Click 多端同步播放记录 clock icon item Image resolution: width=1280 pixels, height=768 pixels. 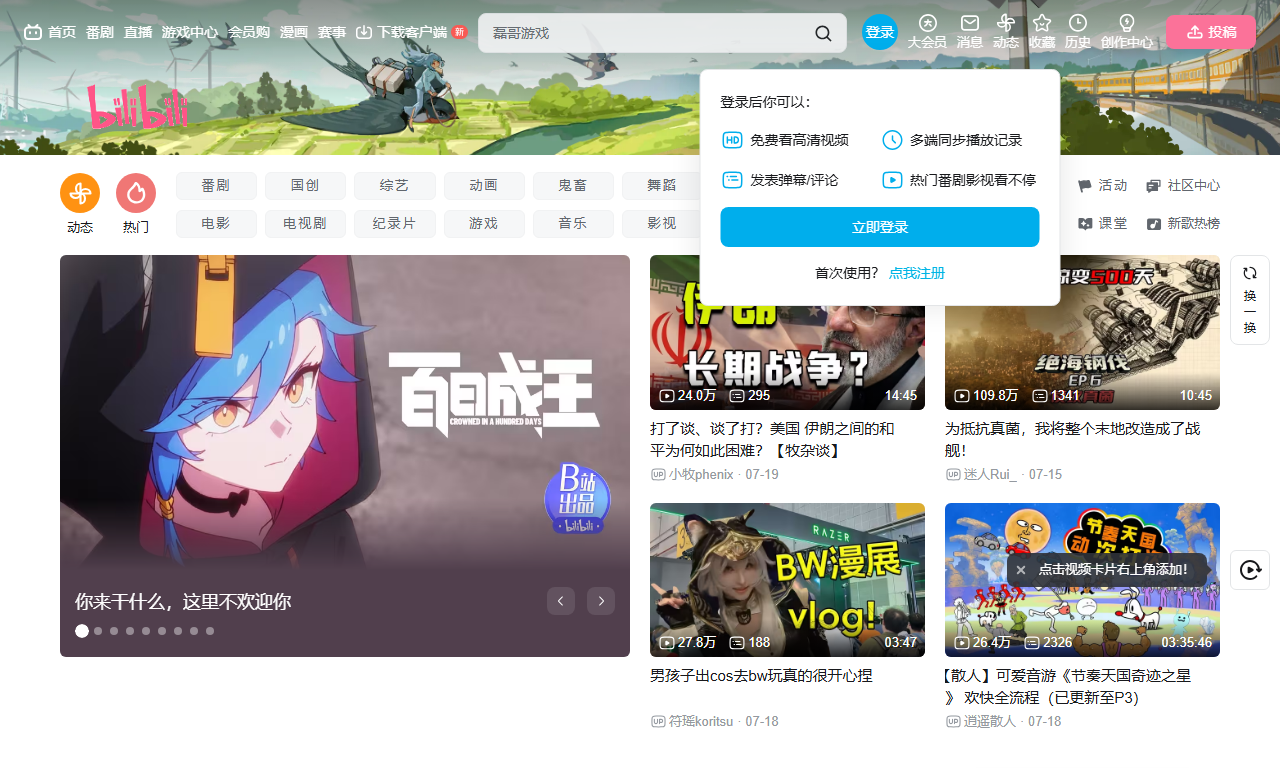(952, 140)
